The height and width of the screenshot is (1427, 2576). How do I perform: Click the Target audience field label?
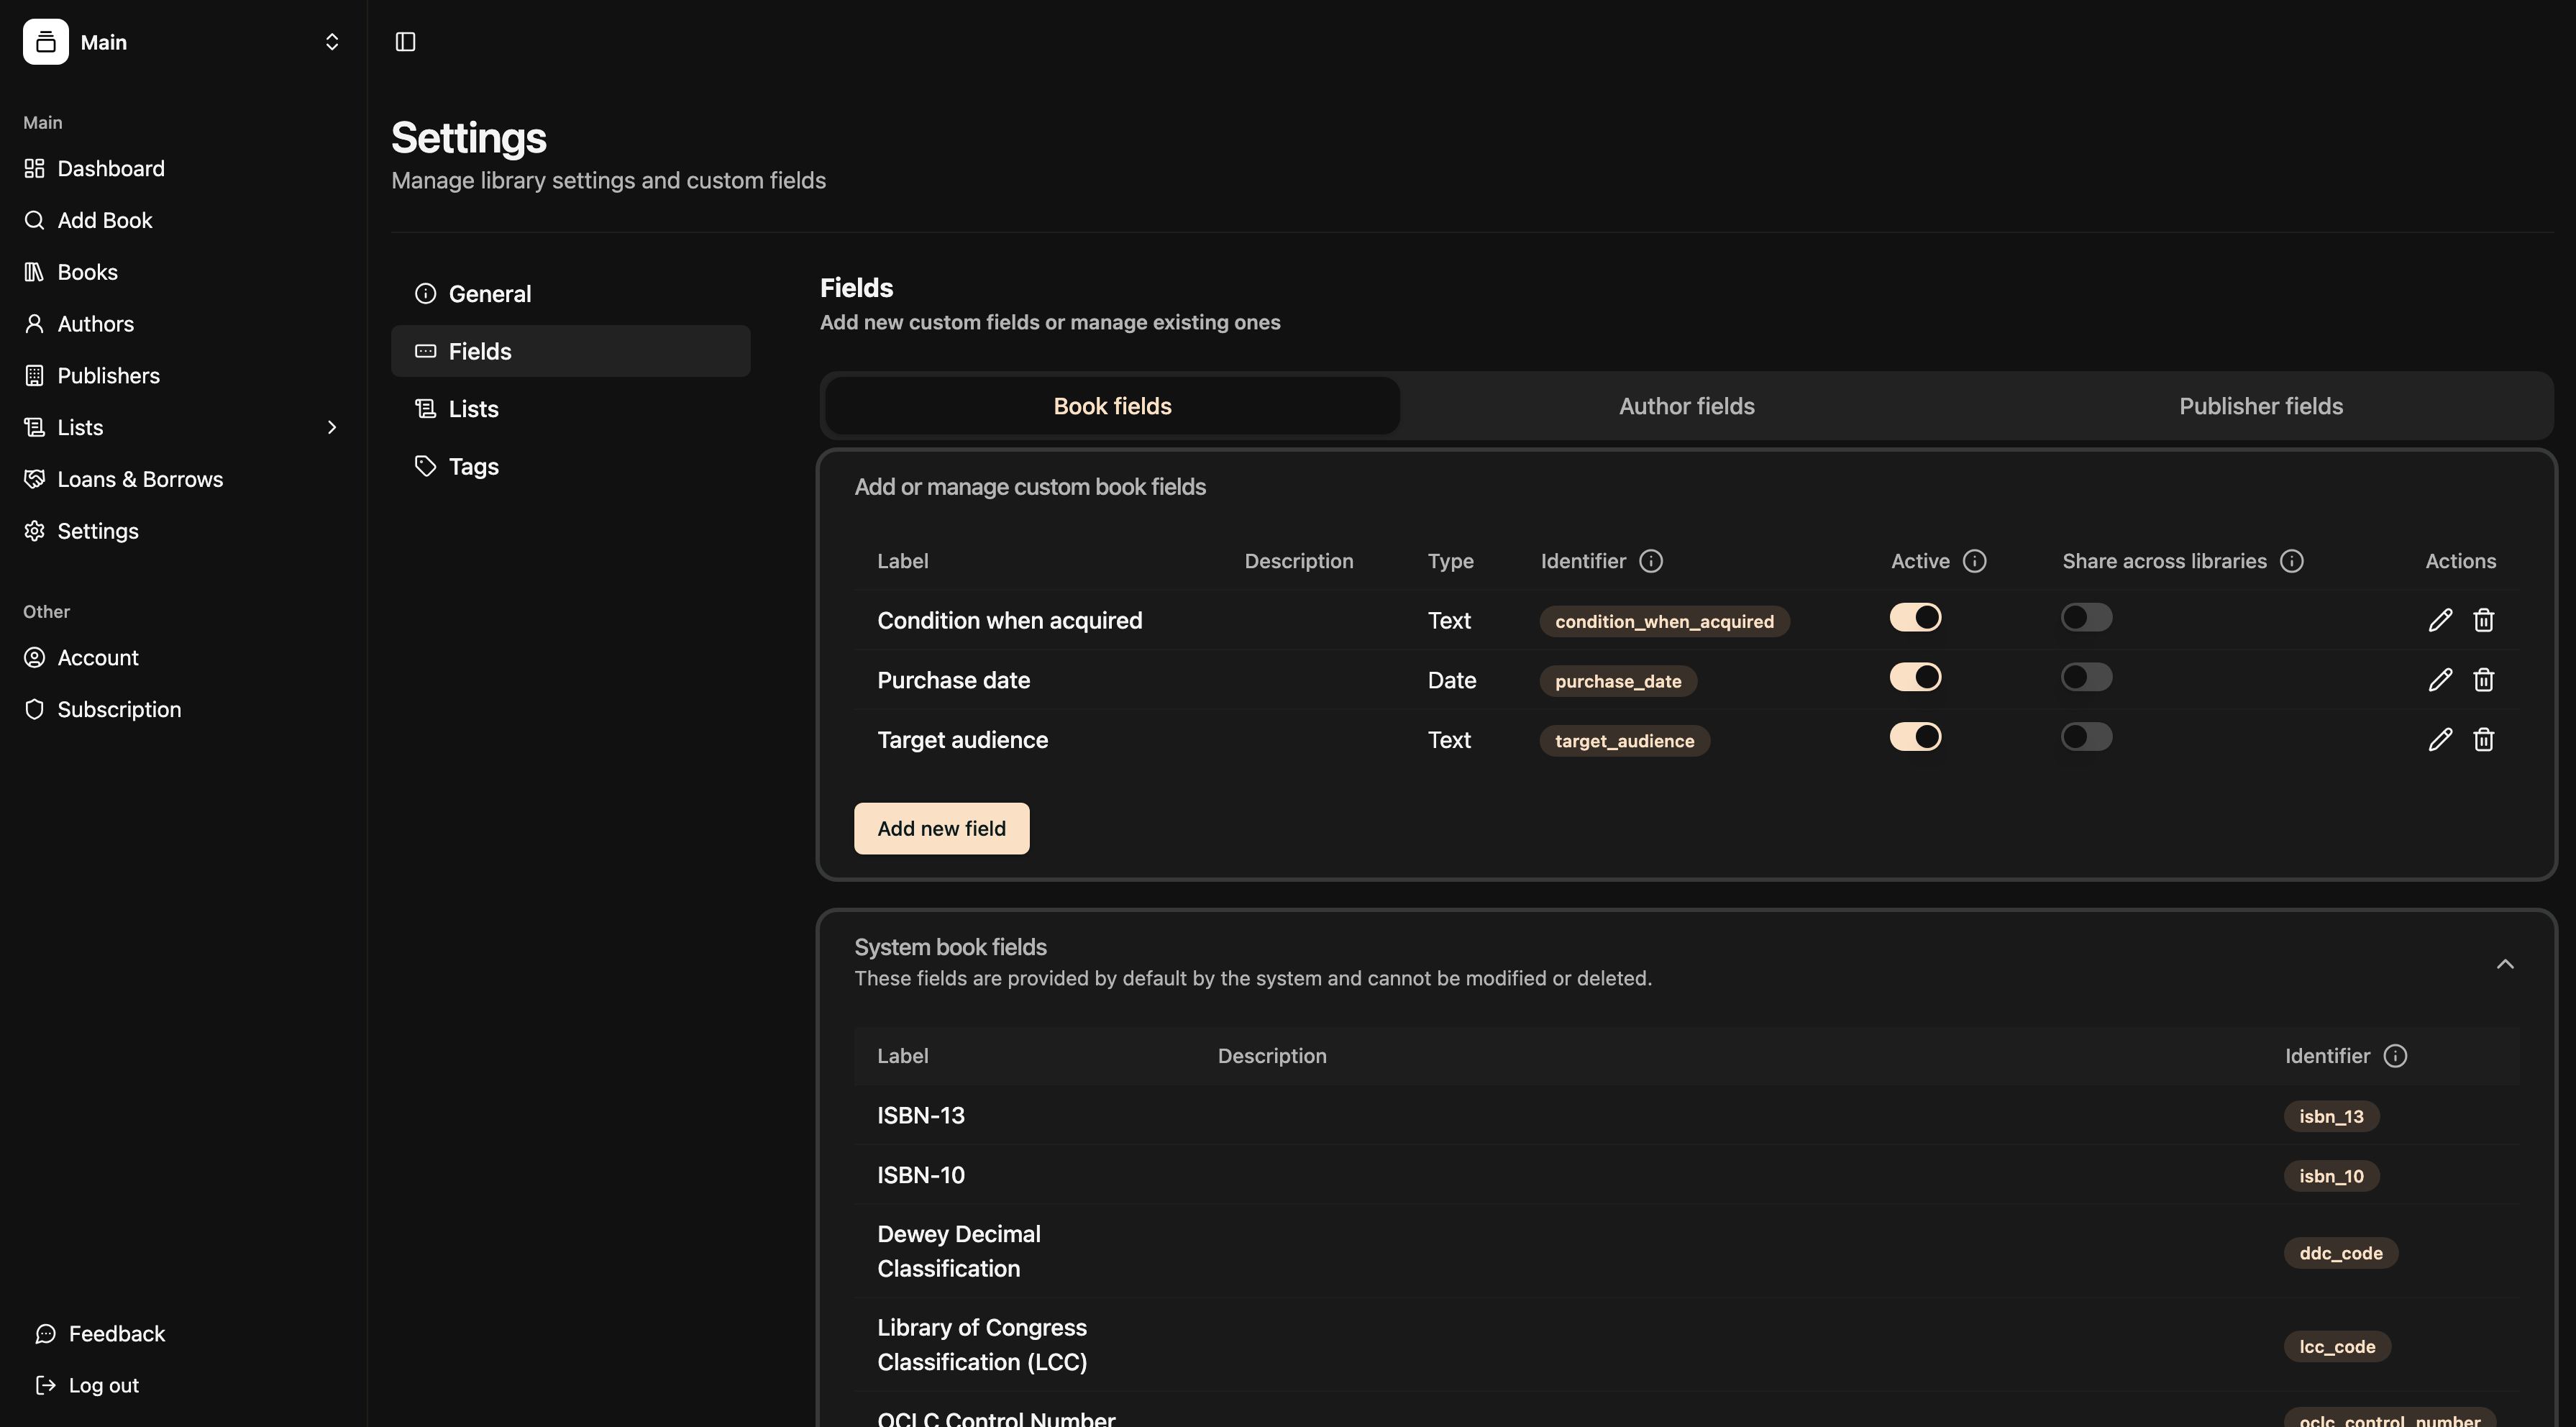(x=962, y=740)
